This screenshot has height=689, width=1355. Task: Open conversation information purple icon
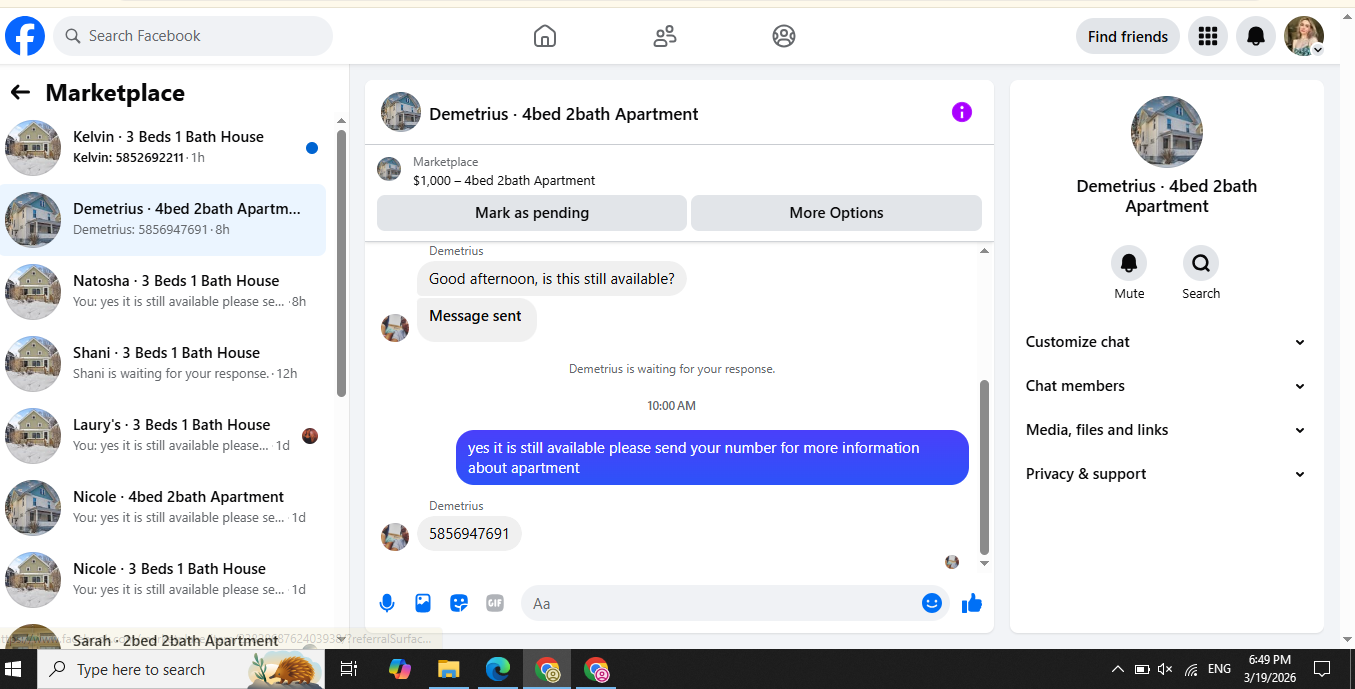[x=961, y=112]
